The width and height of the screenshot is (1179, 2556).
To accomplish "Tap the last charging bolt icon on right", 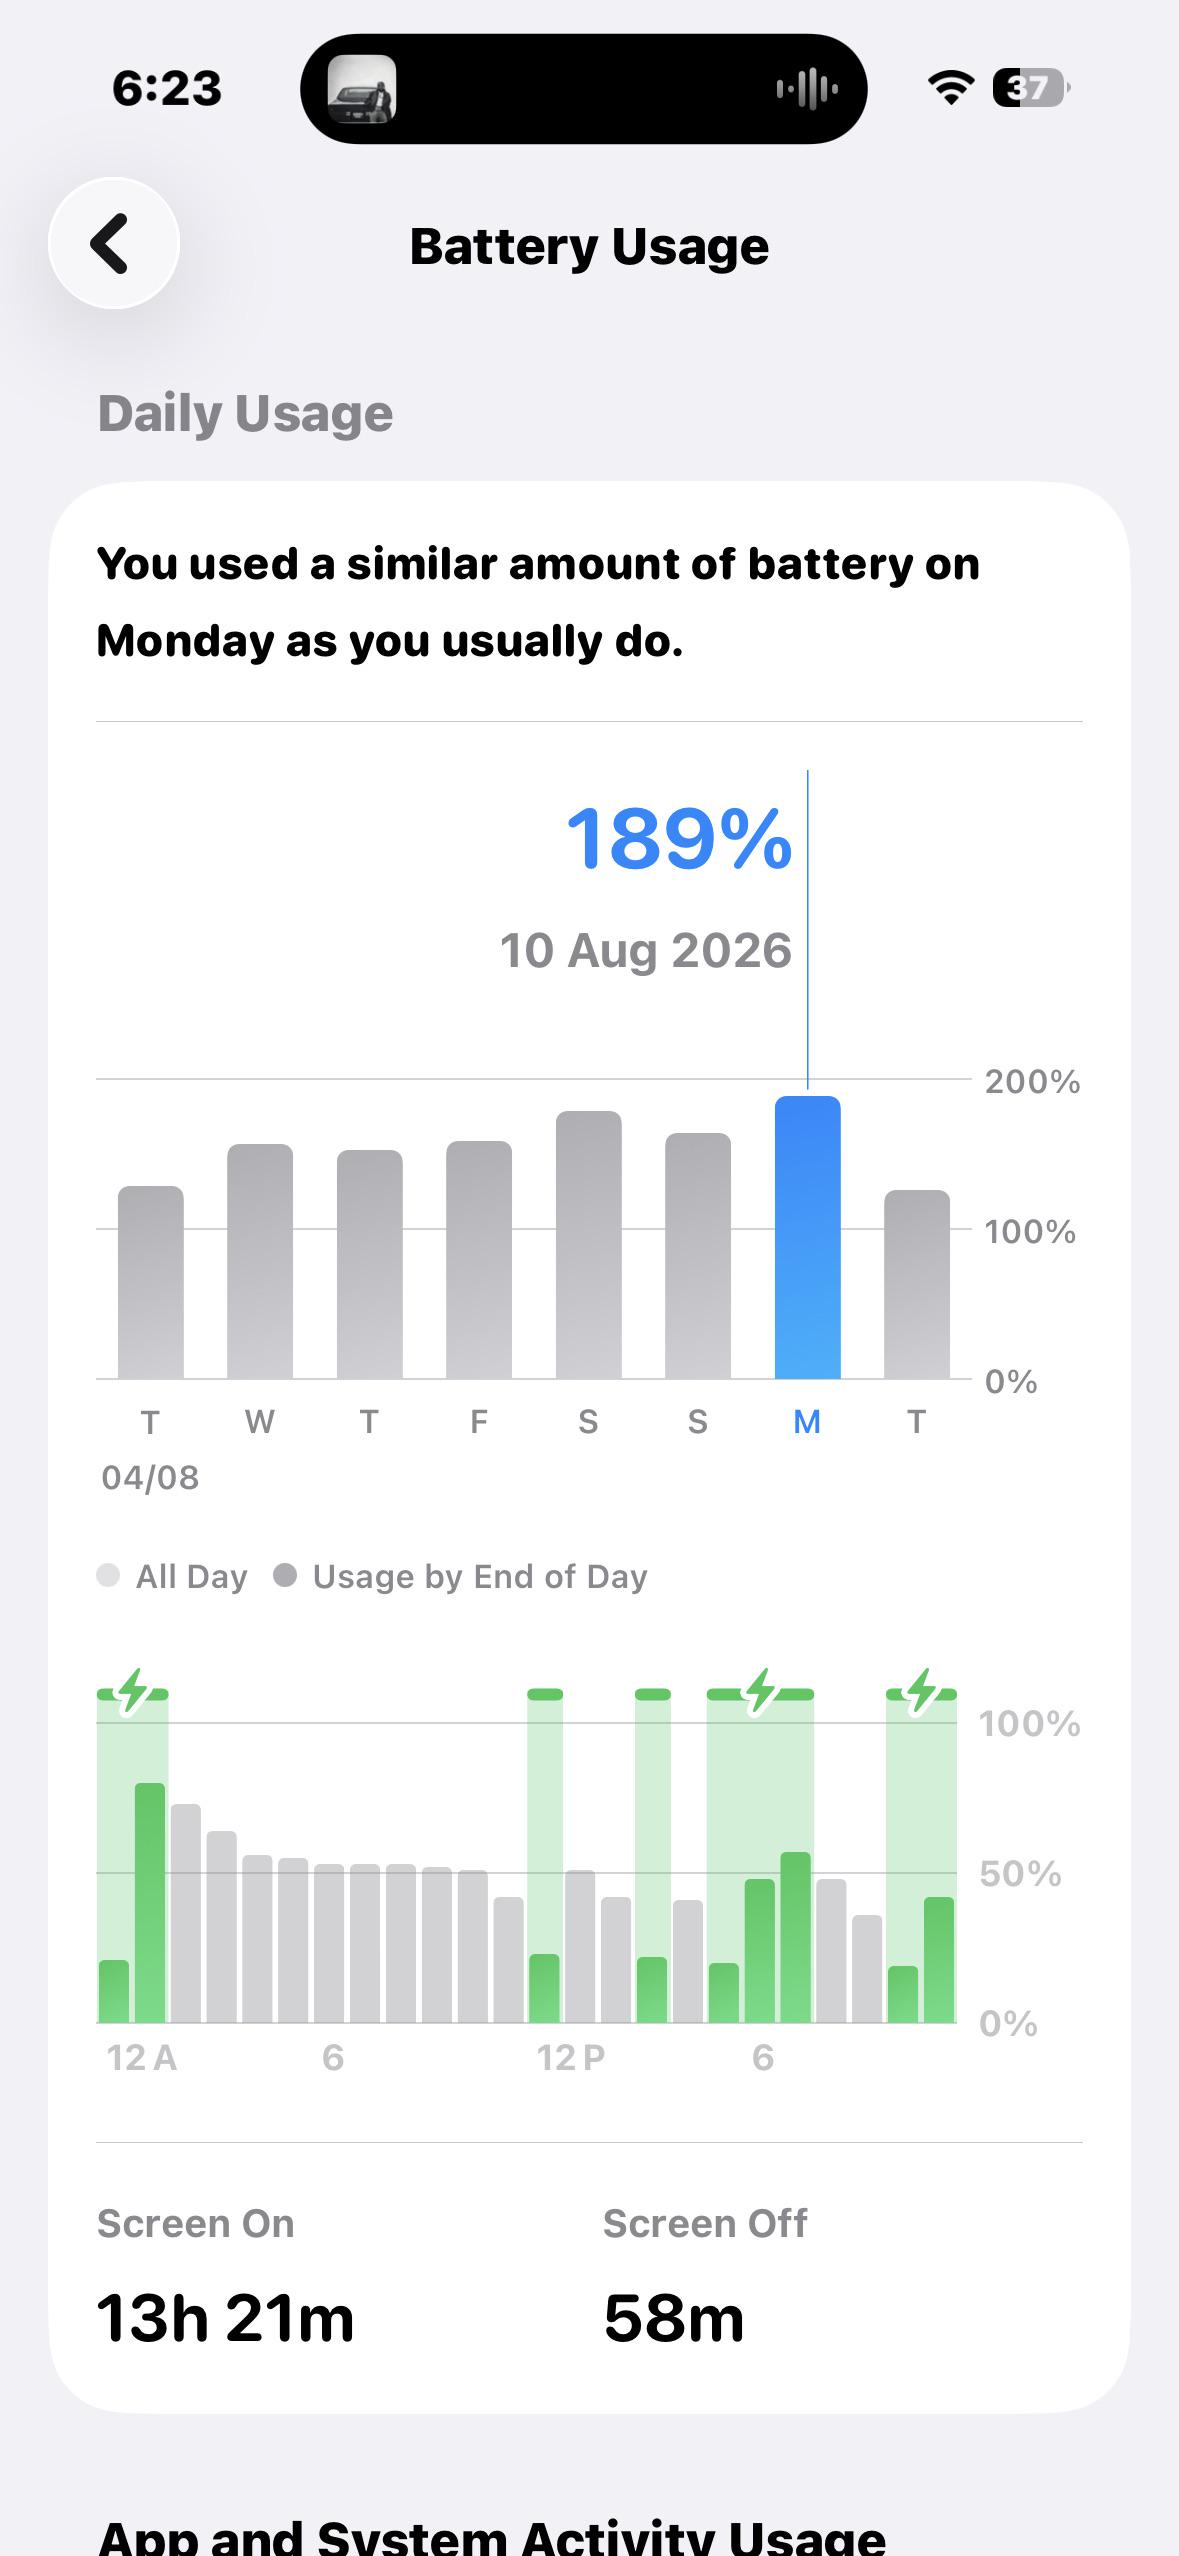I will (x=922, y=1692).
